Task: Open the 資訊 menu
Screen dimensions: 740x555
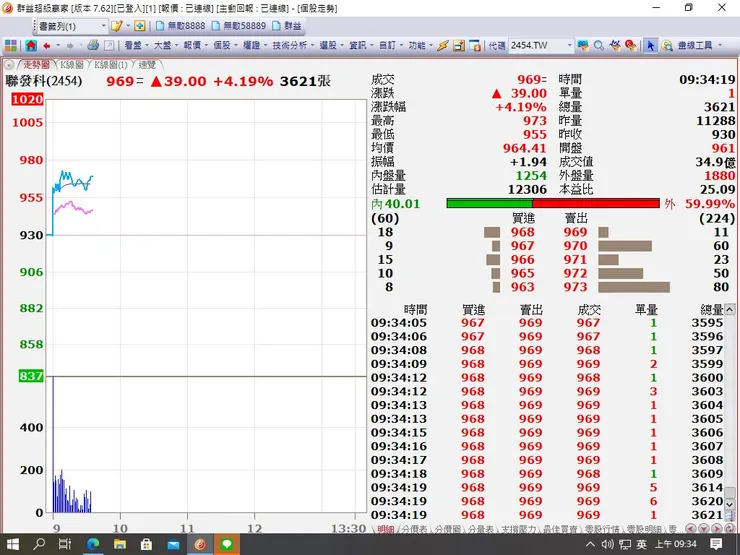Action: [x=361, y=46]
